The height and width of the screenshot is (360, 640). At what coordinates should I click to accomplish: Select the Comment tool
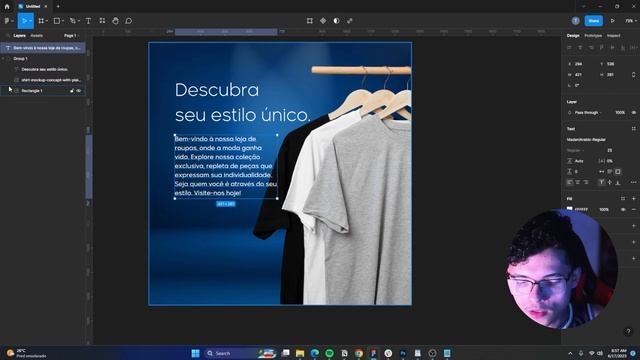click(x=129, y=21)
